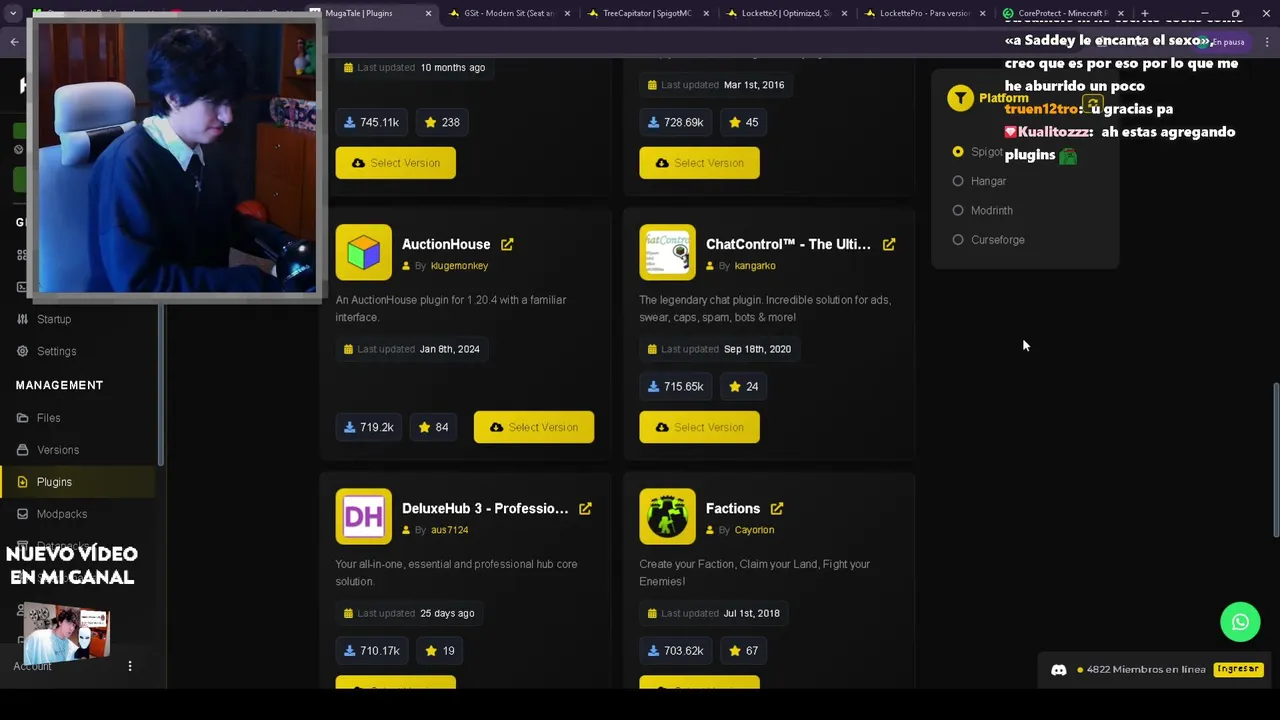Image resolution: width=1280 pixels, height=720 pixels.
Task: Click the Factions plugin logo
Action: coord(668,516)
